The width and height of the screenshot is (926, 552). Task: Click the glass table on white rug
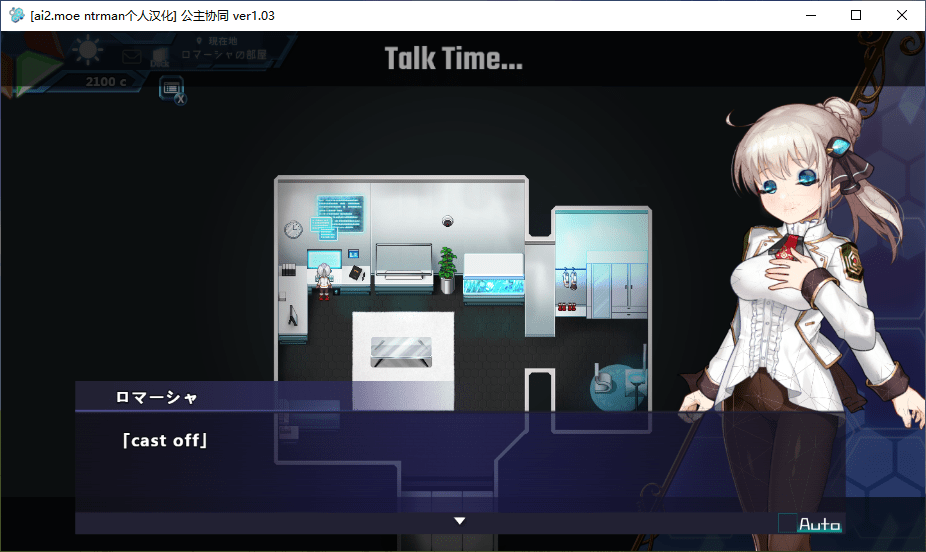402,347
